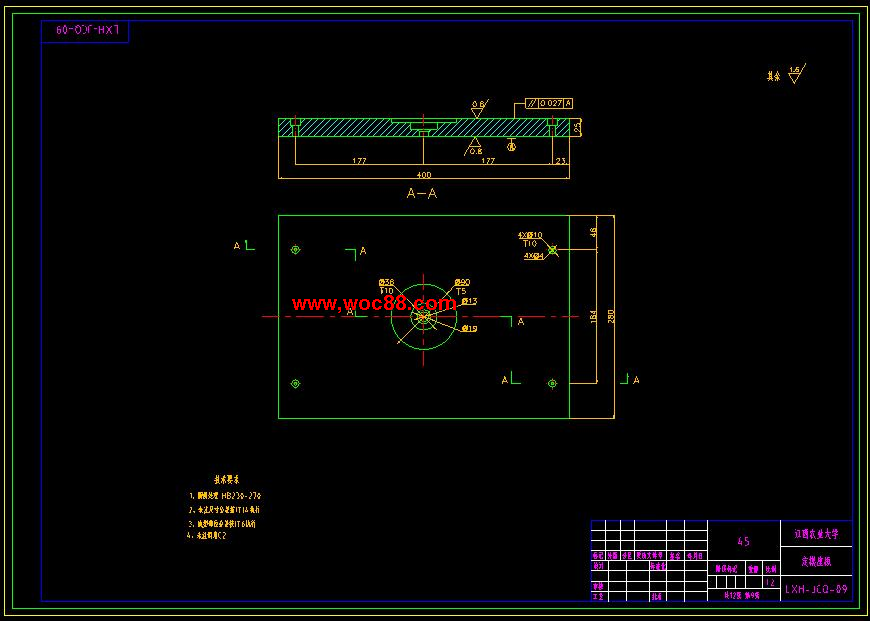The width and height of the screenshot is (870, 621).
Task: Click the 164 vertical hole spacing dimension
Action: (593, 317)
